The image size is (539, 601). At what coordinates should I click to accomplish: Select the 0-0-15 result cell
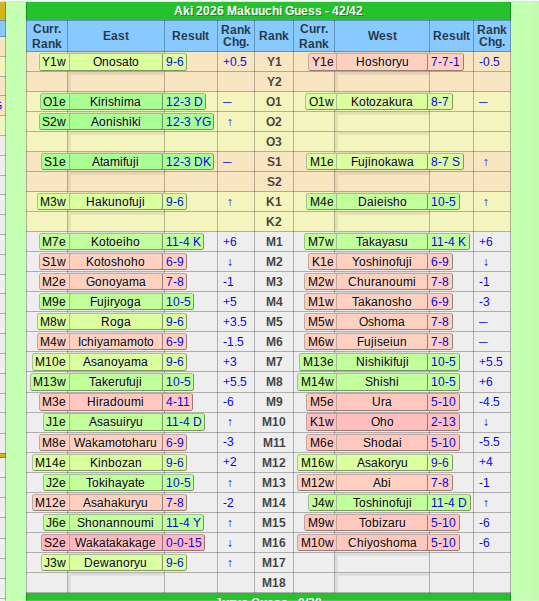(184, 542)
